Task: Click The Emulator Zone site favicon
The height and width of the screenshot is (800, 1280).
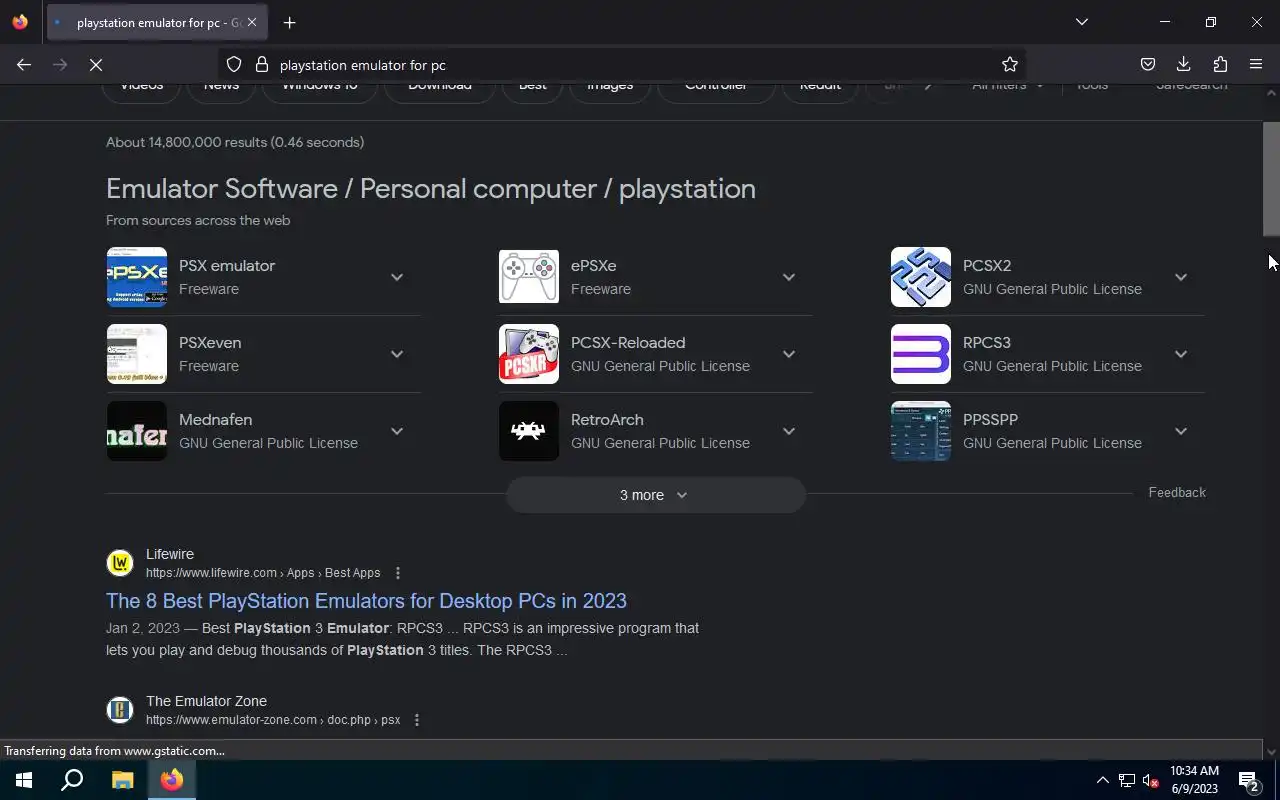Action: (120, 710)
